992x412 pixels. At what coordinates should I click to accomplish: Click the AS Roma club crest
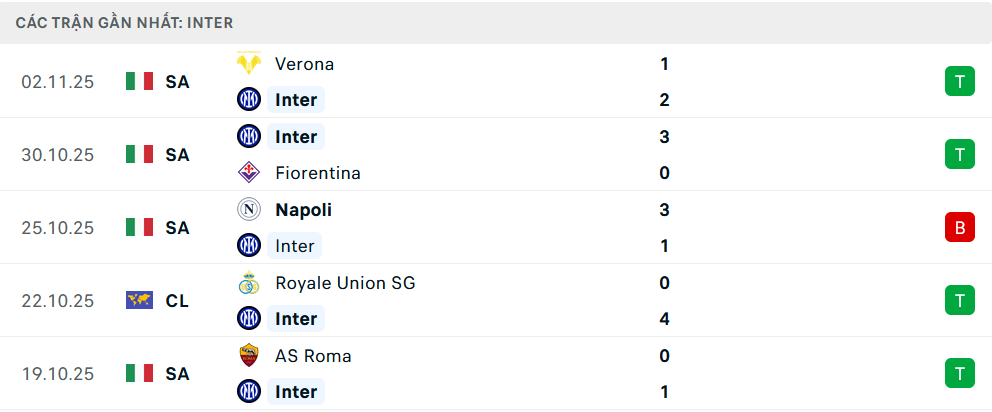(x=248, y=356)
